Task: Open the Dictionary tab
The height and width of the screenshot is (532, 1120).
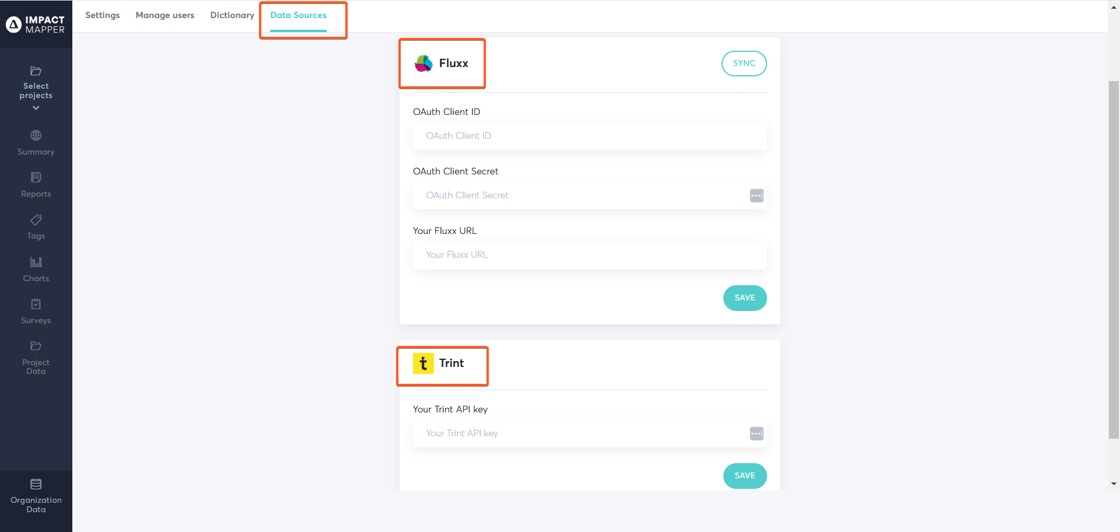Action: (232, 16)
